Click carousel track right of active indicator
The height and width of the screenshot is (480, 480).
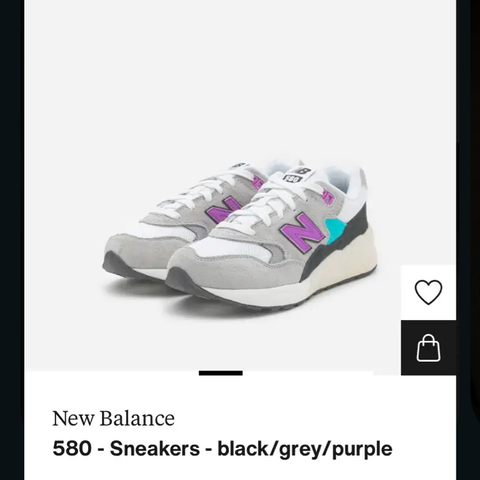pyautogui.click(x=308, y=373)
